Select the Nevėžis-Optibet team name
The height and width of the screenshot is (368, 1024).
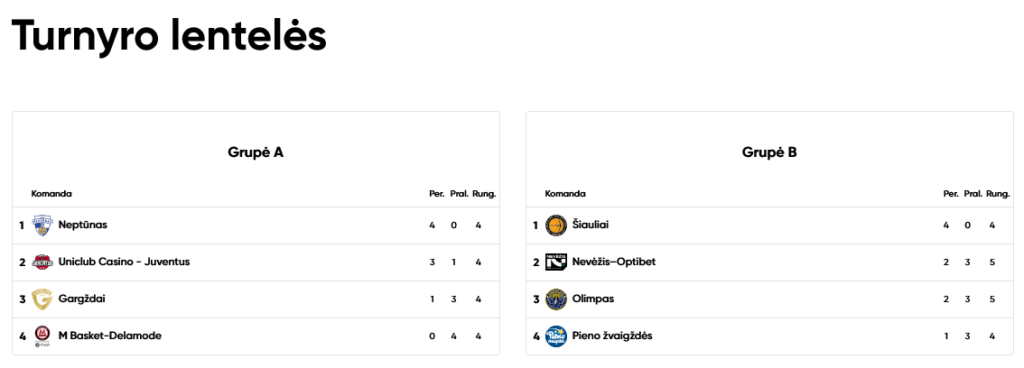click(614, 262)
